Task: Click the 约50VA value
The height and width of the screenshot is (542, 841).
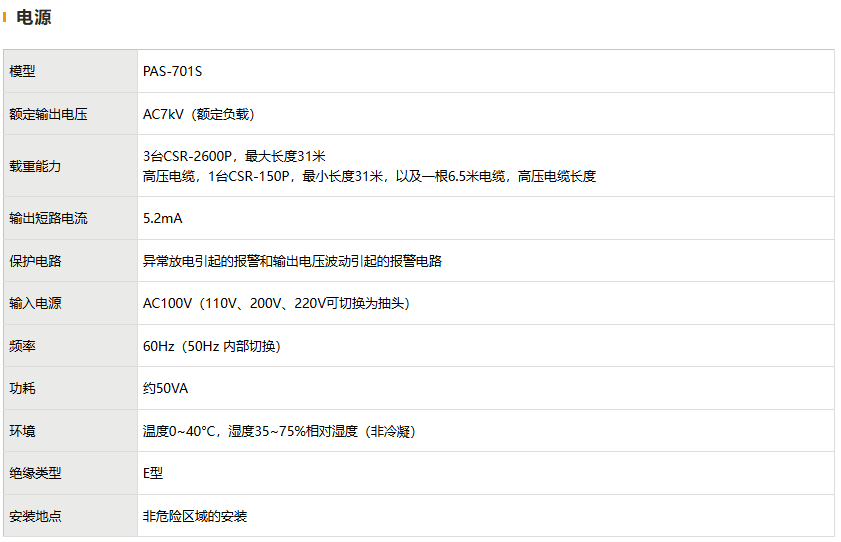Action: pos(165,389)
